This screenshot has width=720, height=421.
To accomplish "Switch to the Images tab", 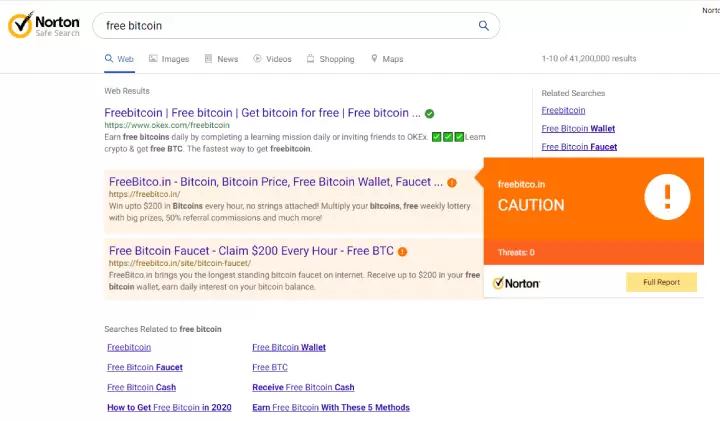I will point(169,59).
